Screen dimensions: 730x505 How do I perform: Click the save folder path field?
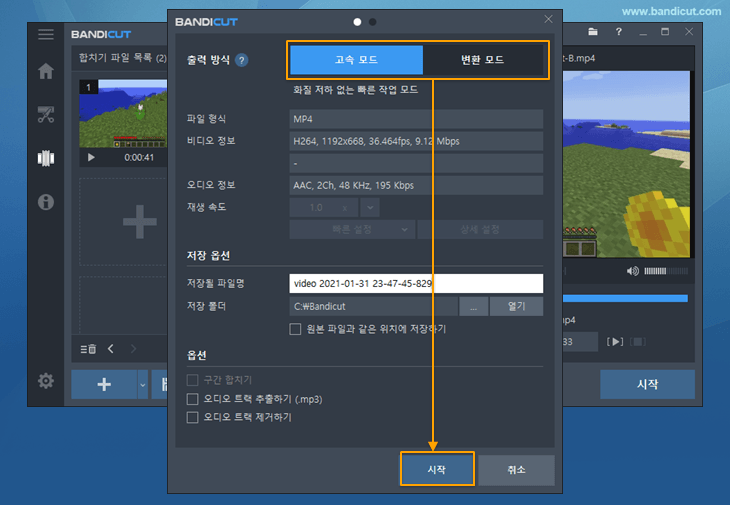coord(373,307)
